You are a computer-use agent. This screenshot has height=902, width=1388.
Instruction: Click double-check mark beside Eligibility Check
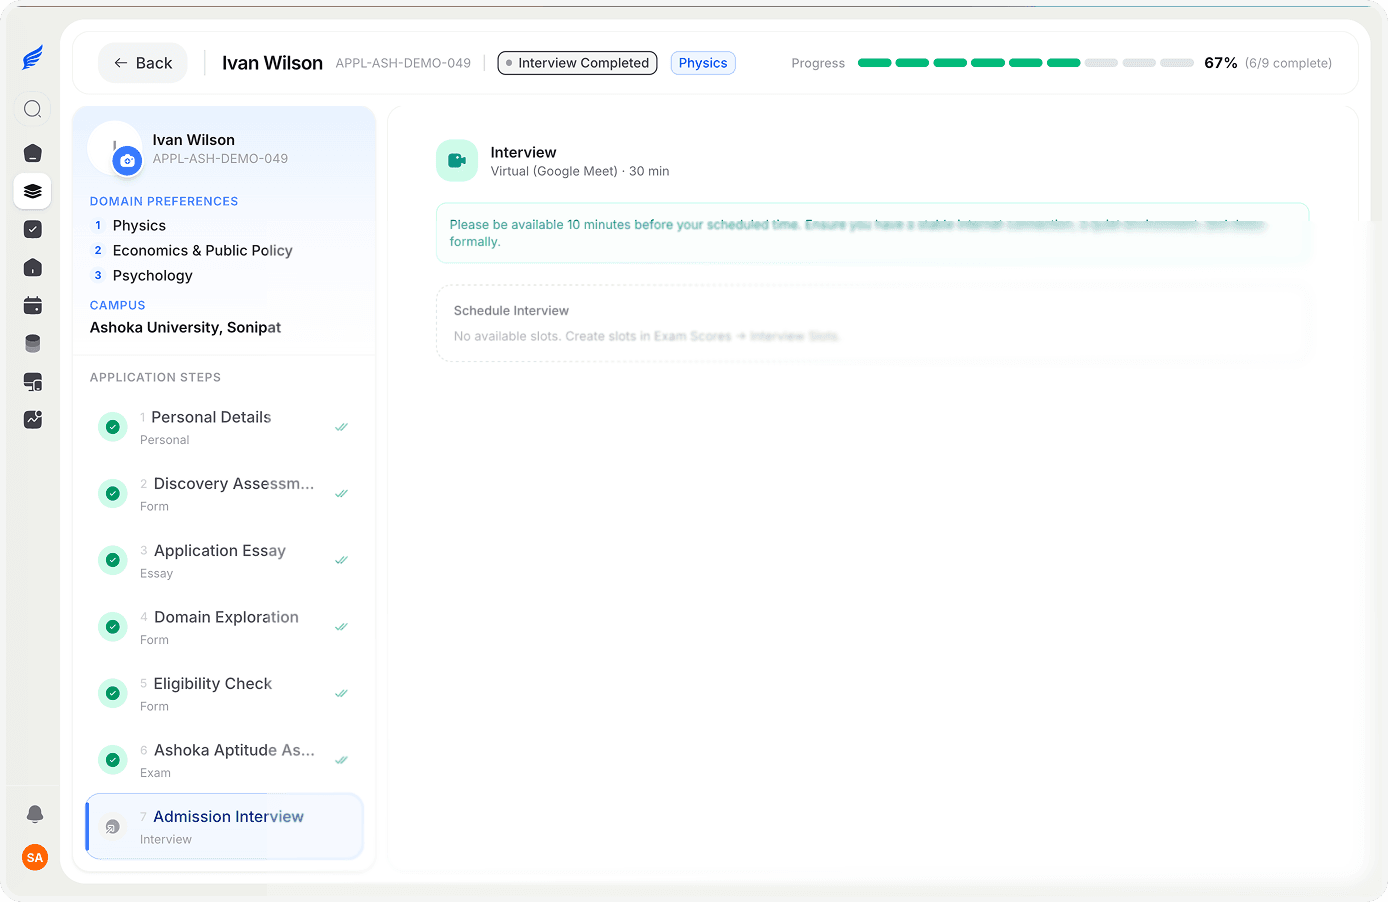pyautogui.click(x=341, y=693)
